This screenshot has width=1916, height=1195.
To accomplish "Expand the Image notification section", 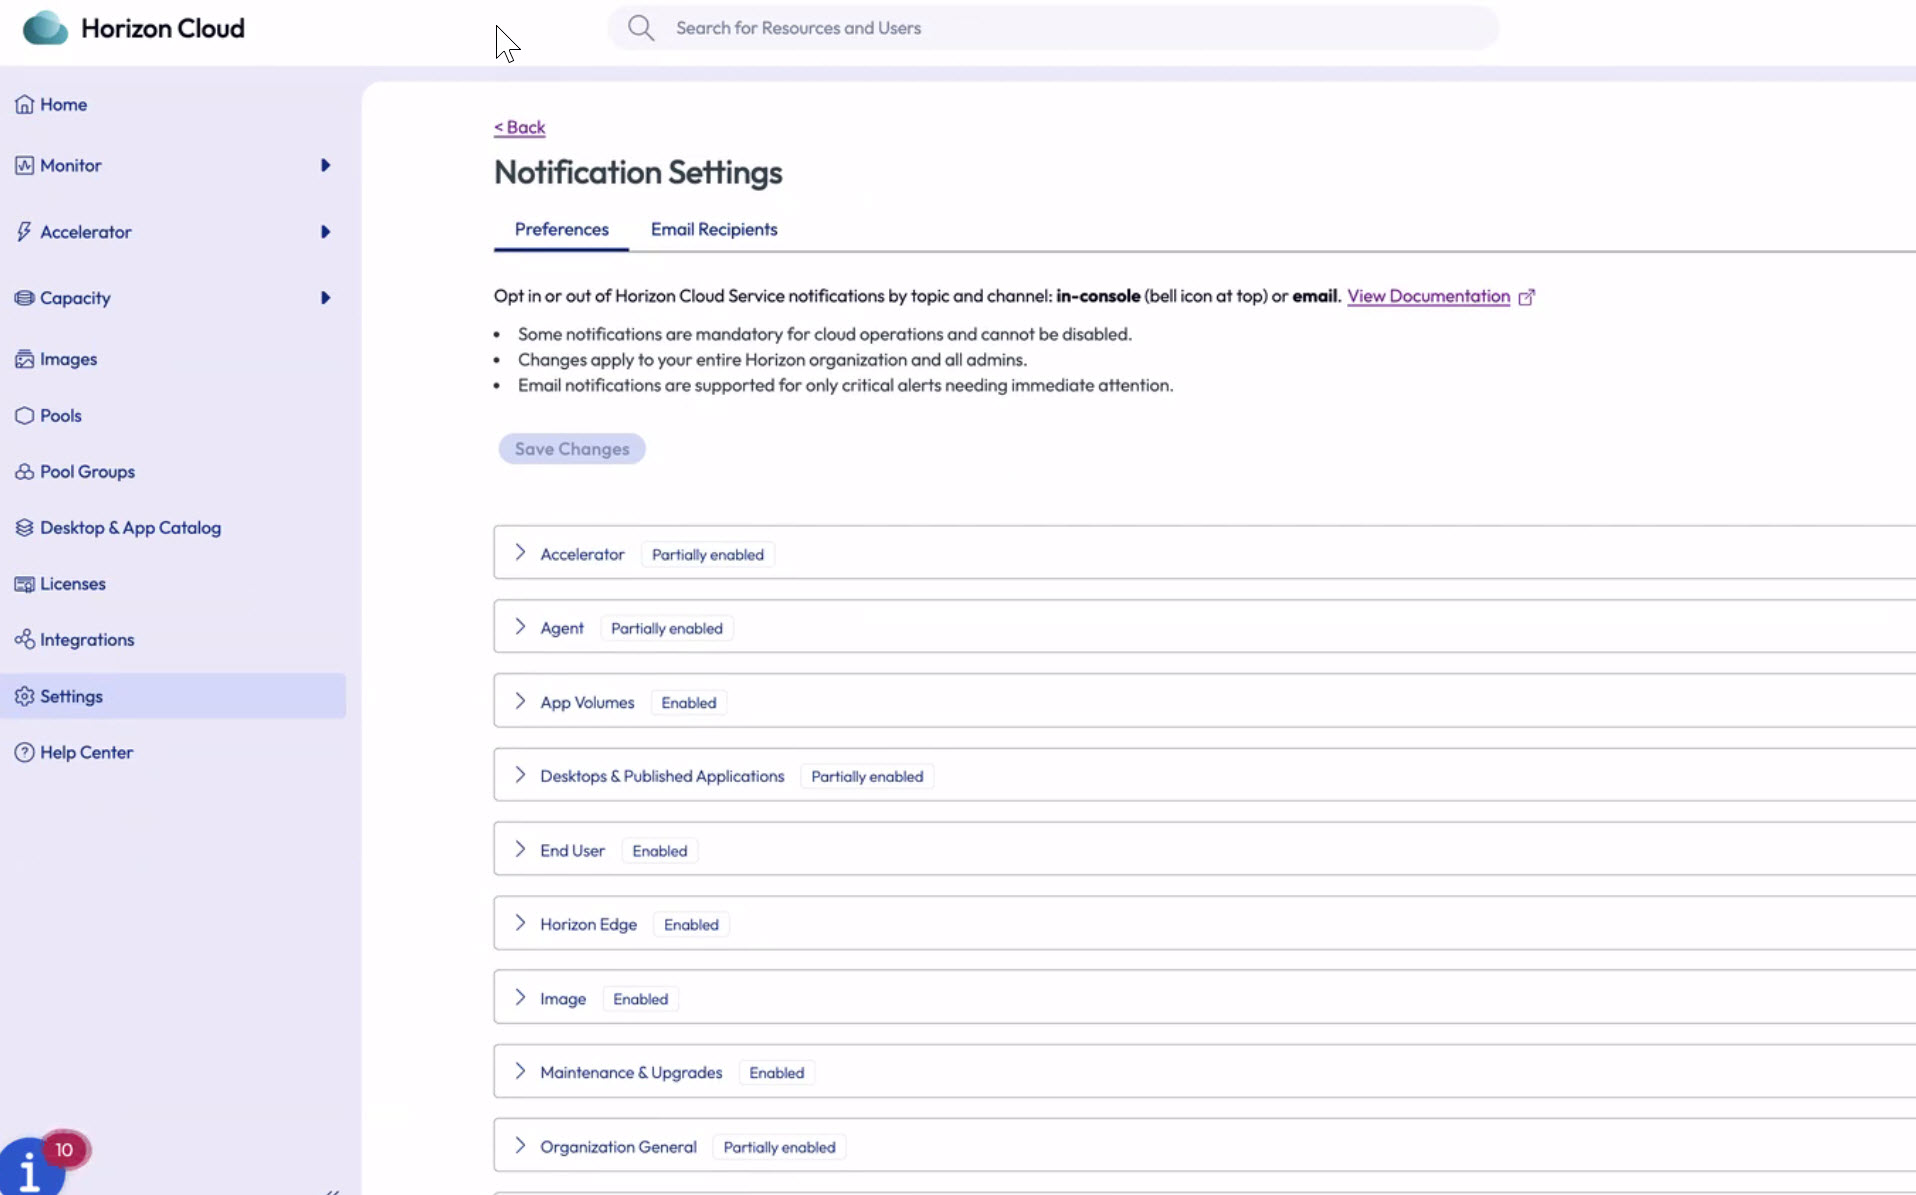I will coord(520,997).
